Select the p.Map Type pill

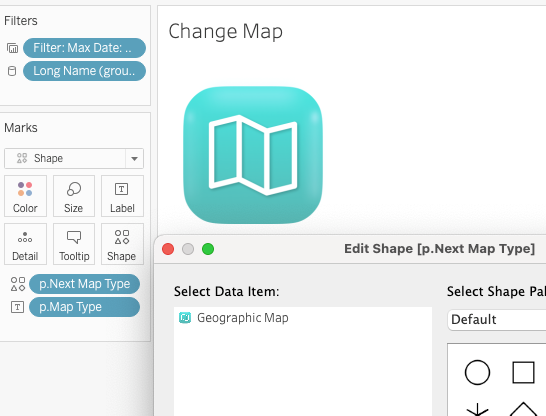pyautogui.click(x=85, y=307)
